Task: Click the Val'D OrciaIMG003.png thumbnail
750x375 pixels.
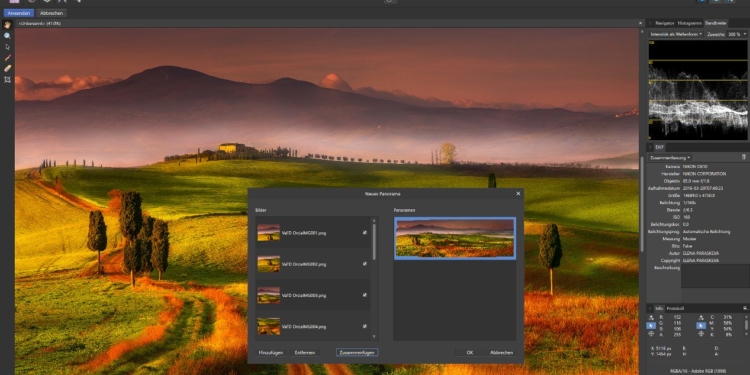Action: (x=268, y=295)
